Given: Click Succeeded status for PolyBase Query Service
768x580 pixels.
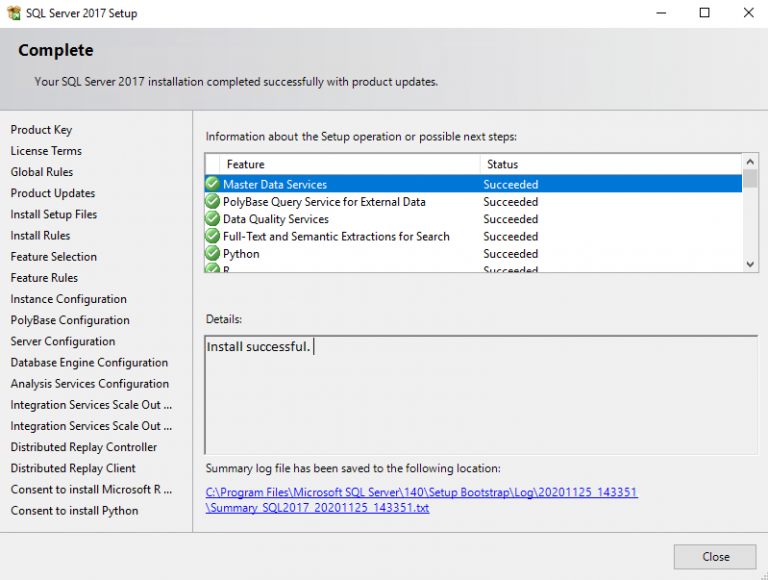Looking at the screenshot, I should coord(510,202).
